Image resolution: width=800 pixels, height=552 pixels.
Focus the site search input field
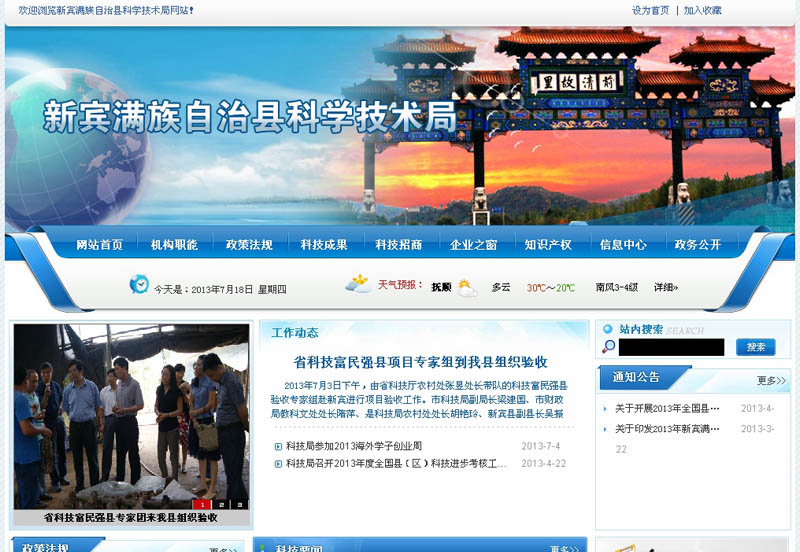click(x=671, y=347)
